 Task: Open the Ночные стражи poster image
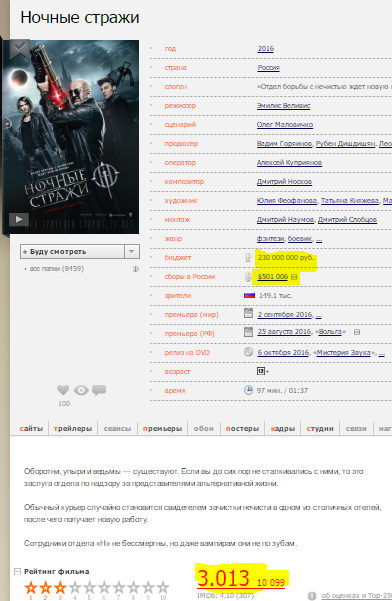(71, 136)
